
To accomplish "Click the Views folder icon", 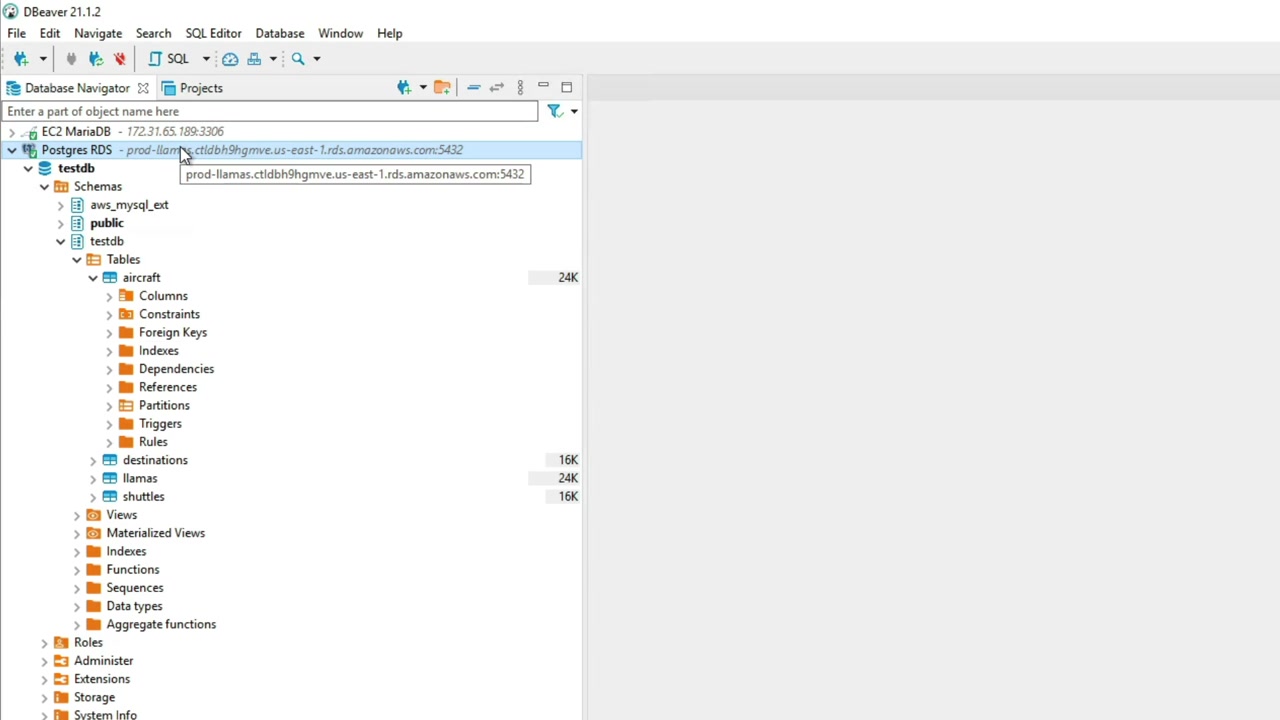I will coord(93,515).
